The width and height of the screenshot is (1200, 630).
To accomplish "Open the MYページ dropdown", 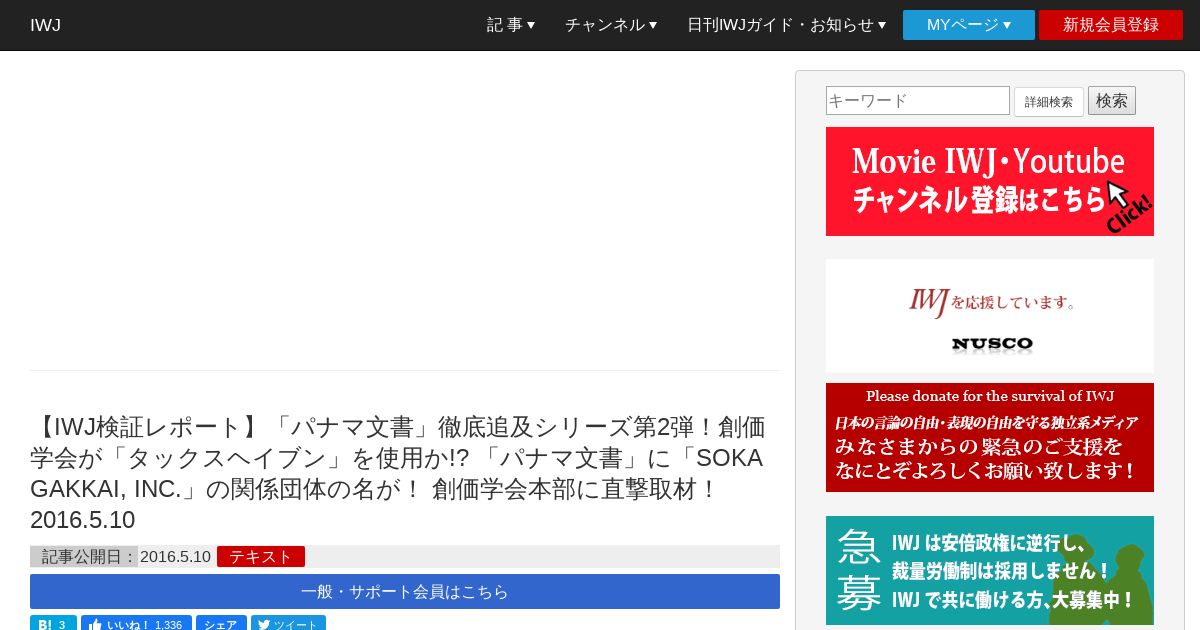I will point(969,25).
